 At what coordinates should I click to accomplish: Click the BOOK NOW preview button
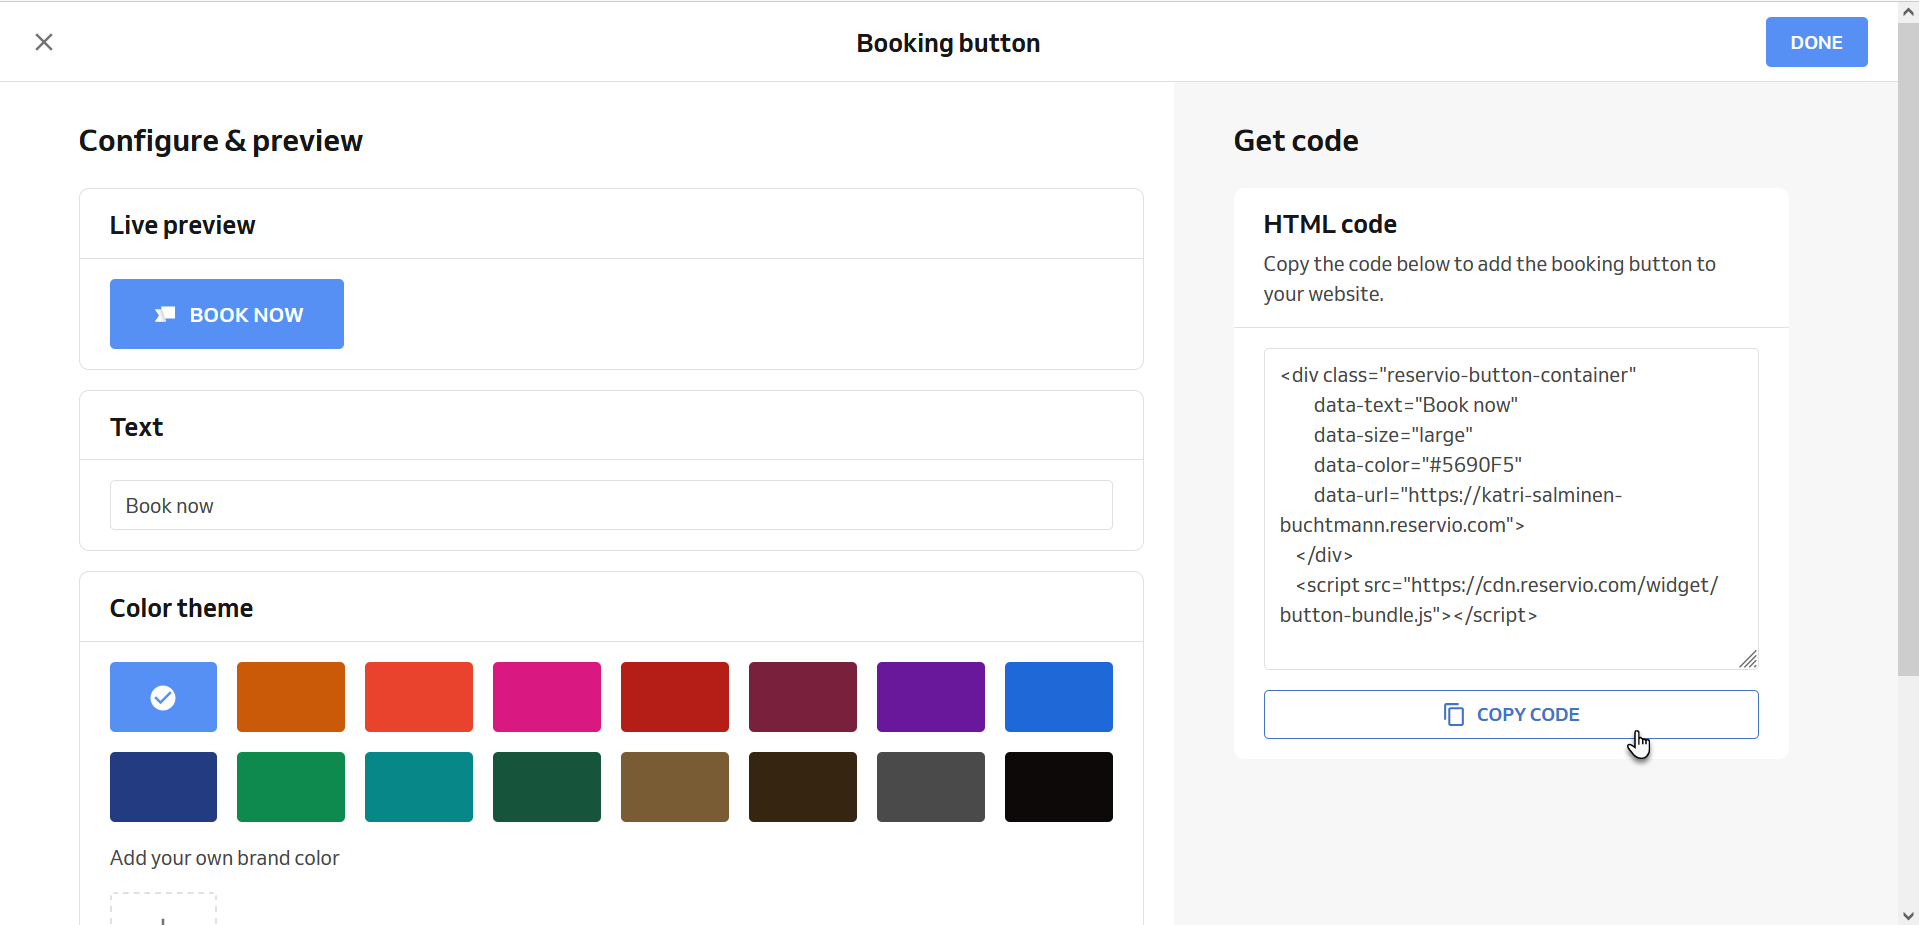point(227,314)
